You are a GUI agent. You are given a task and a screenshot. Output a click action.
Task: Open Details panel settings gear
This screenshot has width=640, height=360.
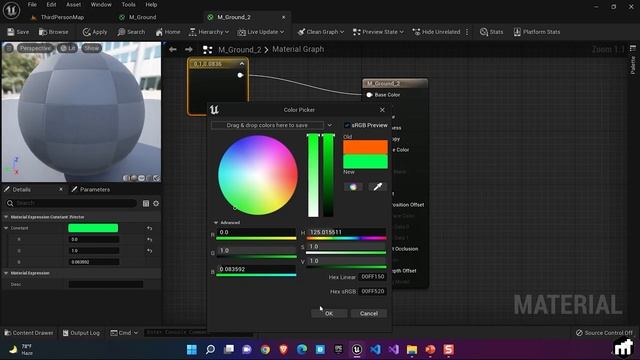[156, 203]
